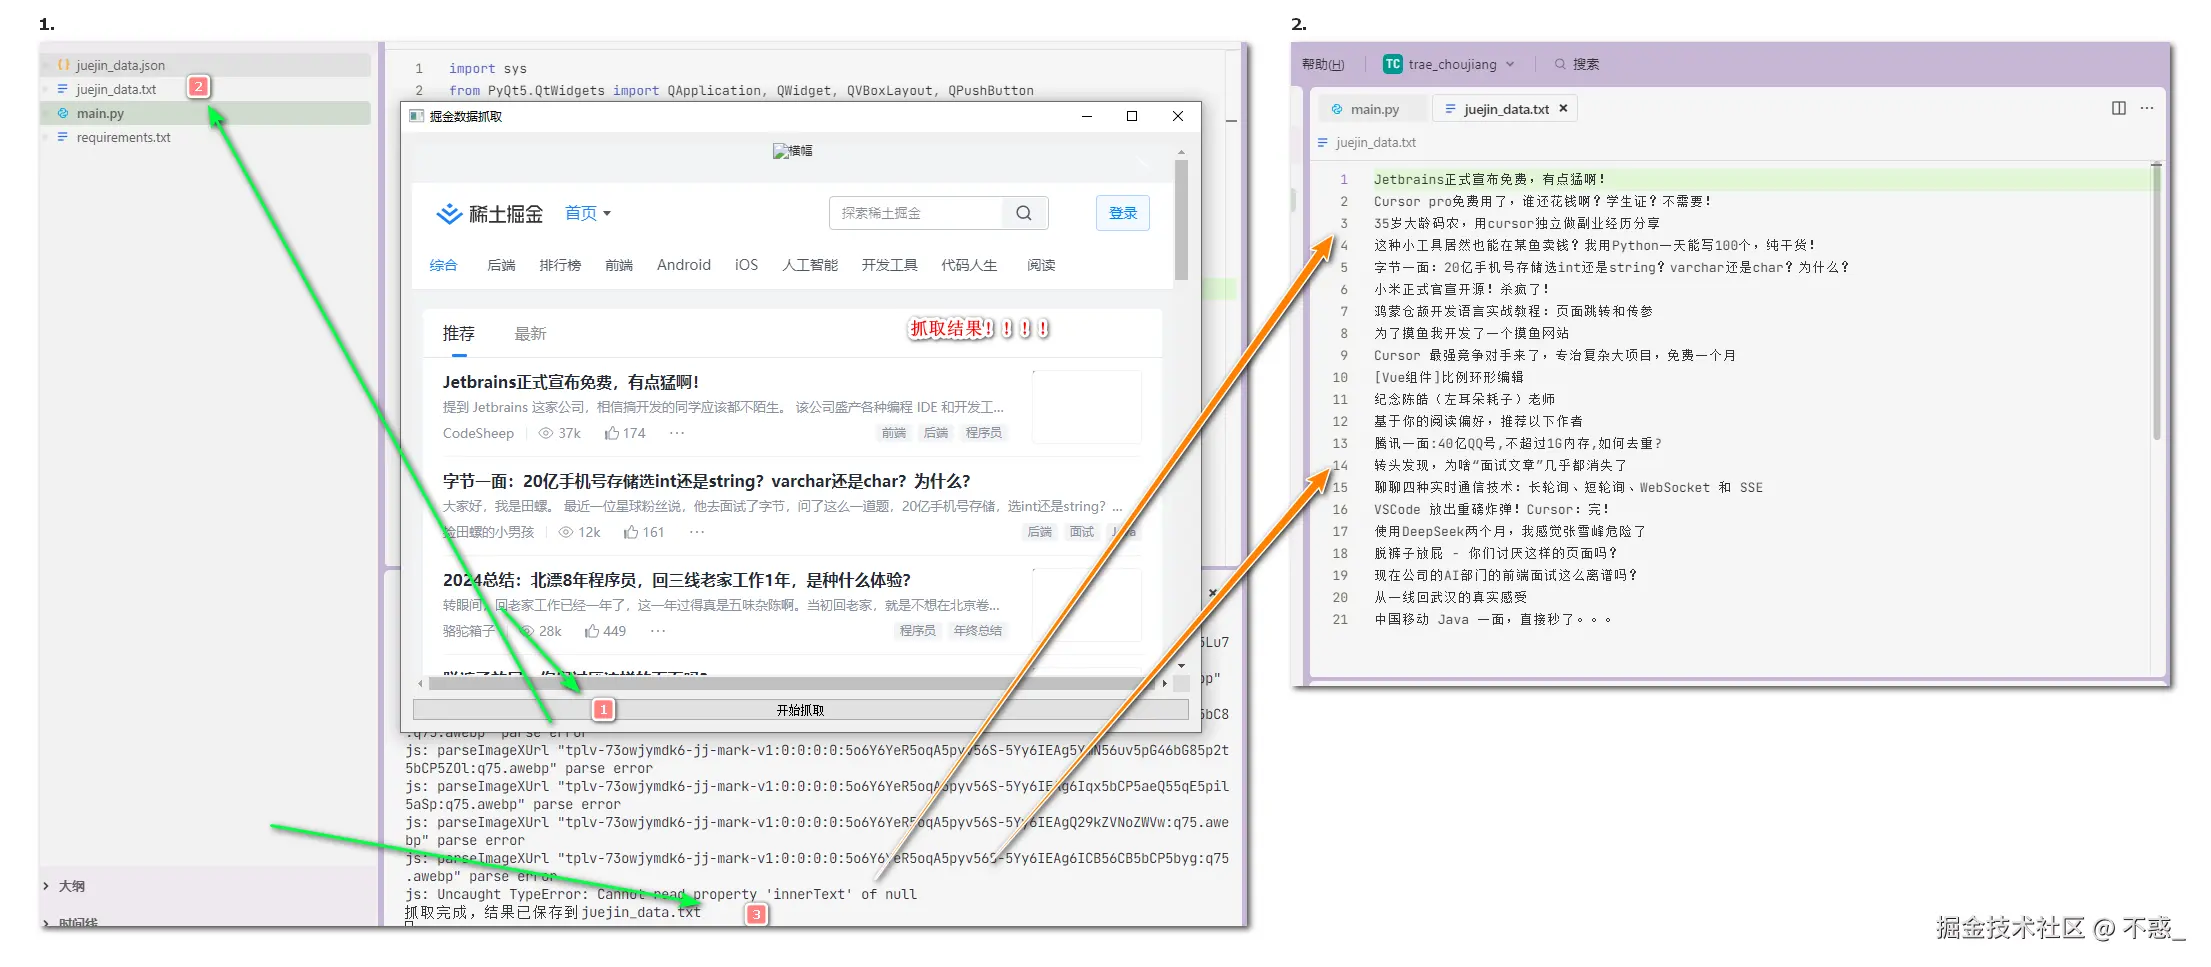This screenshot has width=2211, height=967.
Task: Select main.py in the file explorer
Action: tap(206, 113)
